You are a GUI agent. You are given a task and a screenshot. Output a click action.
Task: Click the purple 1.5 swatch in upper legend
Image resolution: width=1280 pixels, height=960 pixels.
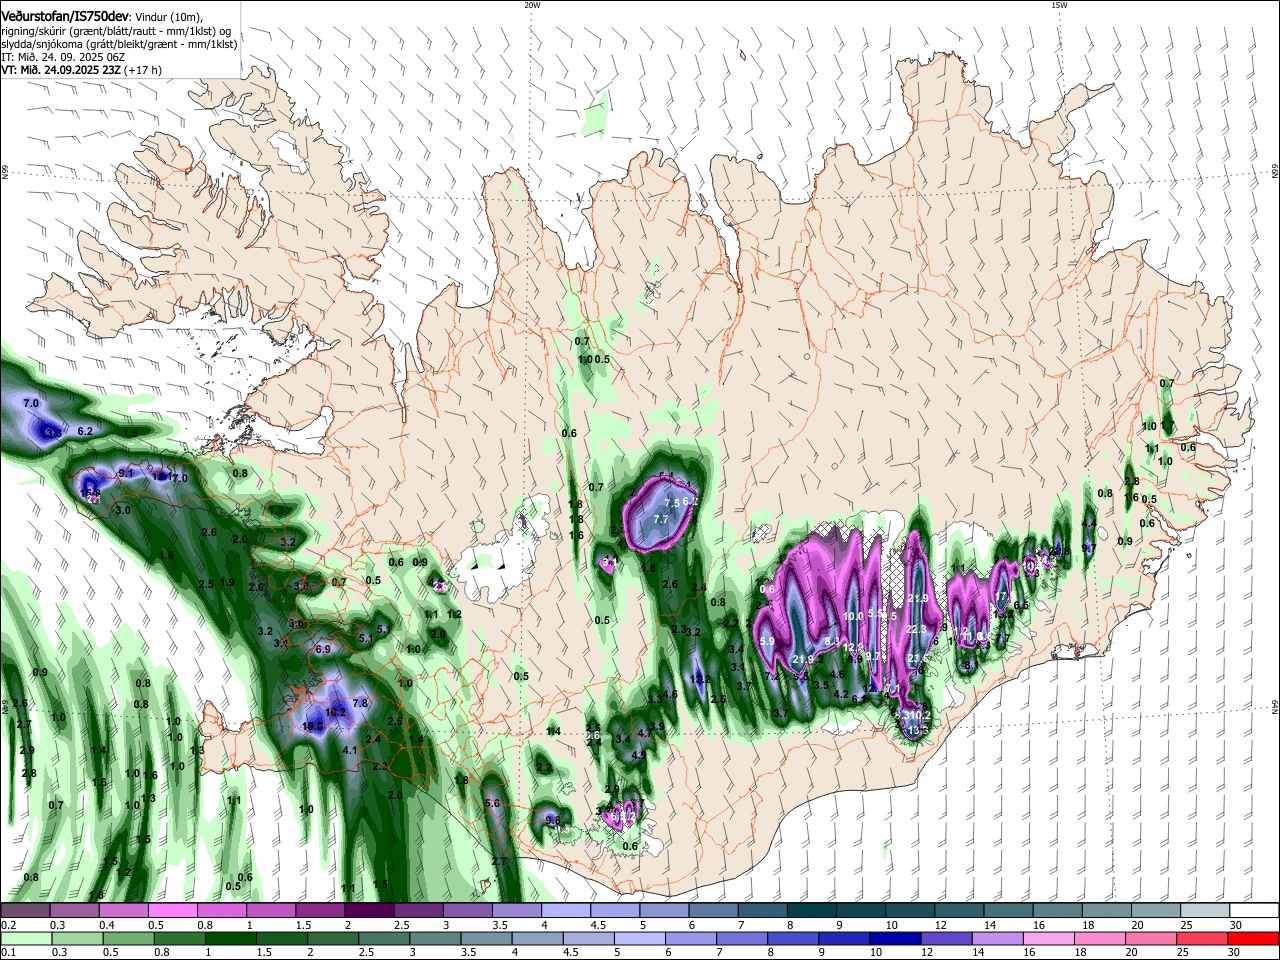click(319, 911)
